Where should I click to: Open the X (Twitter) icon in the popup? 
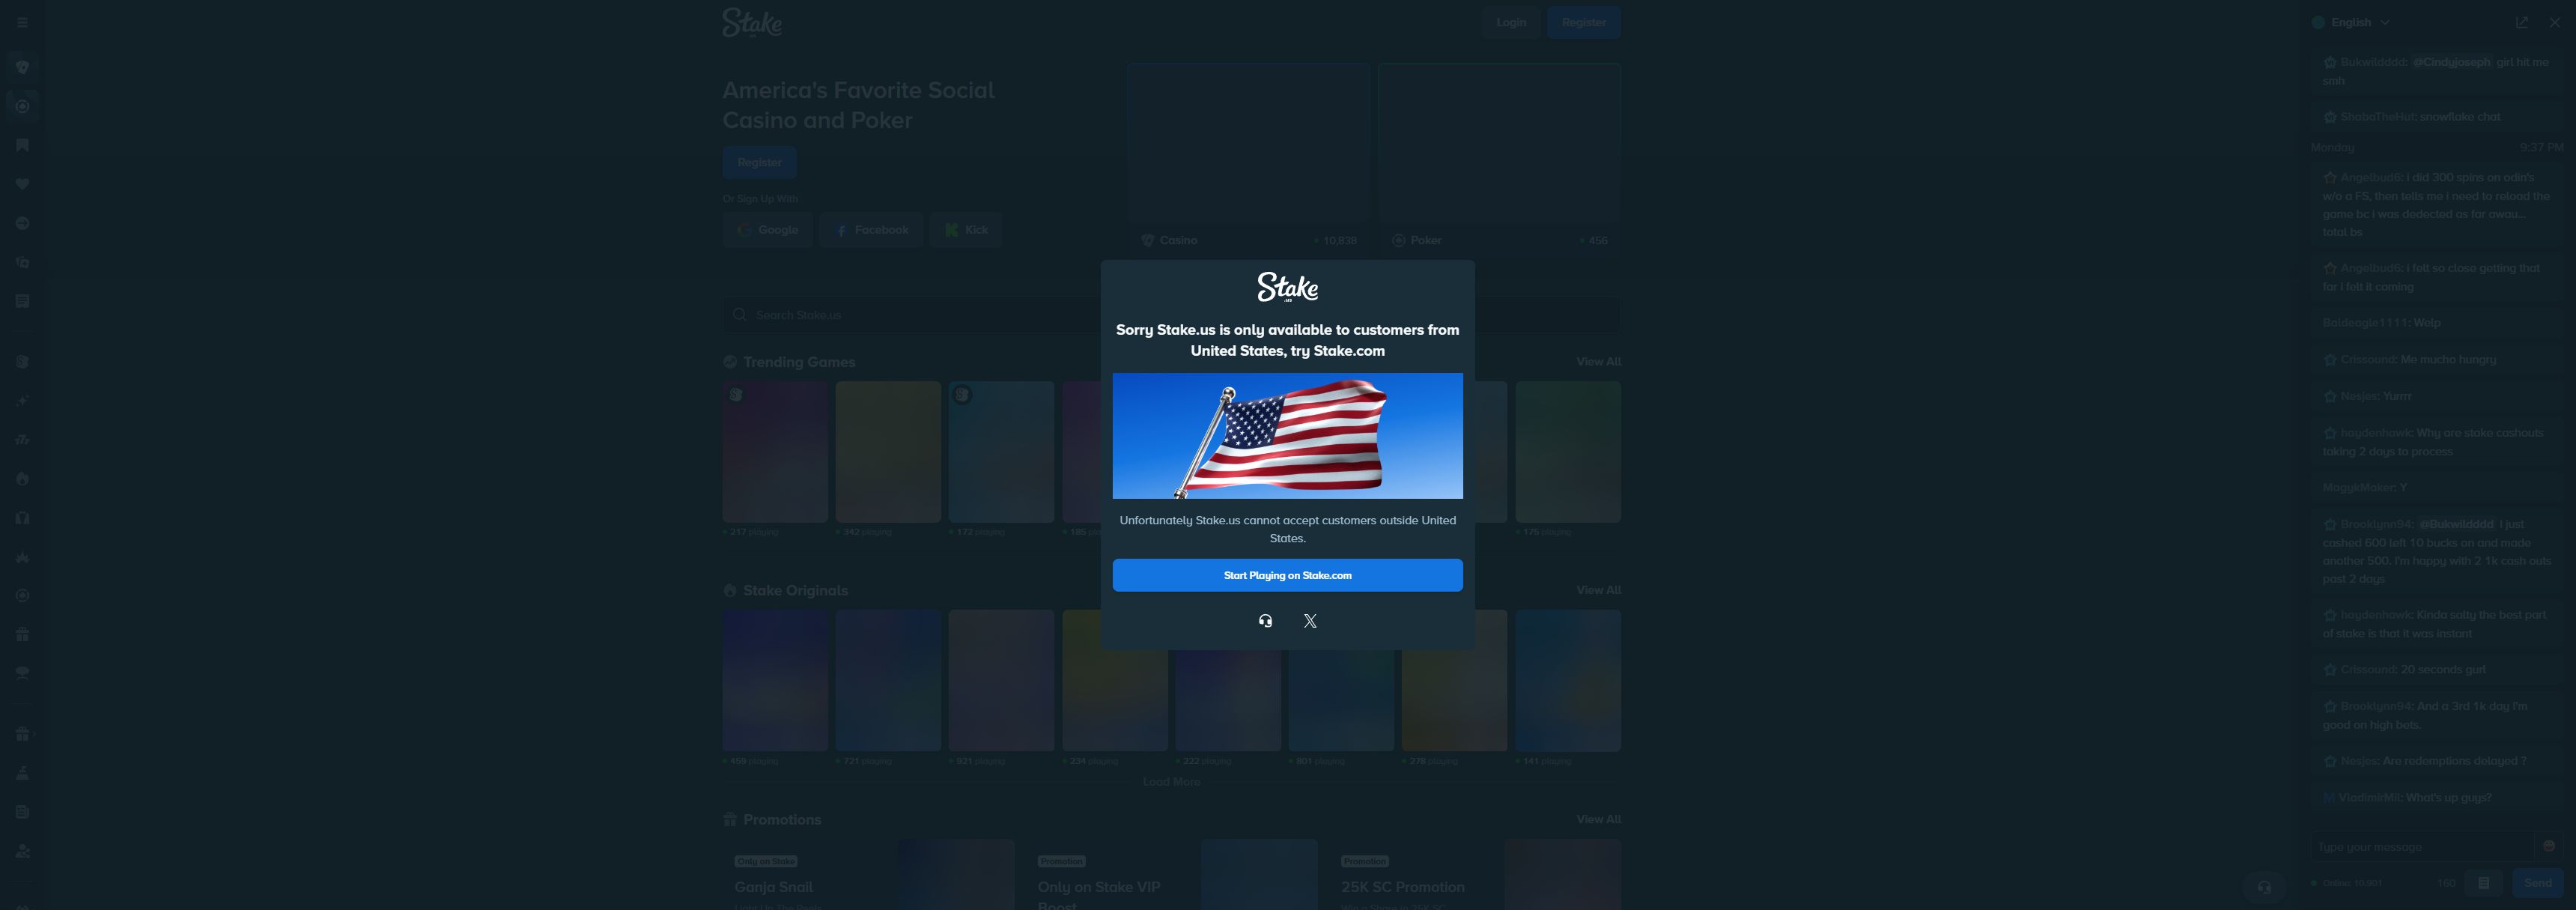coord(1310,621)
